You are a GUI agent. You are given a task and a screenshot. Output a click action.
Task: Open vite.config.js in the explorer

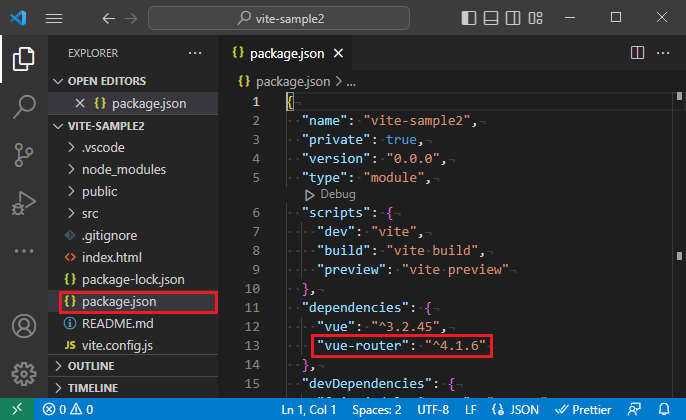pyautogui.click(x=133, y=345)
